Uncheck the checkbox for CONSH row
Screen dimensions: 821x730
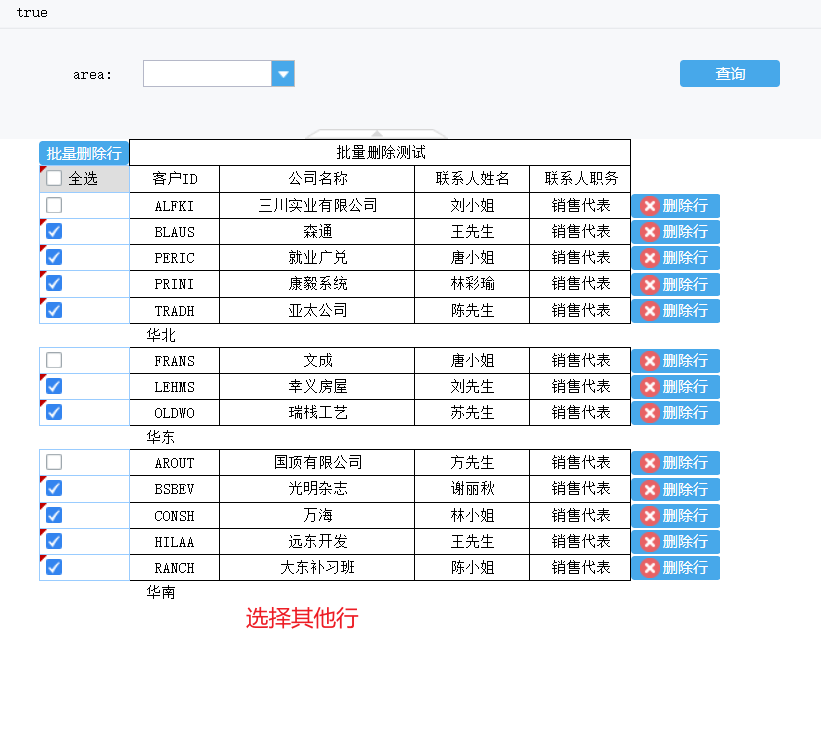click(54, 515)
